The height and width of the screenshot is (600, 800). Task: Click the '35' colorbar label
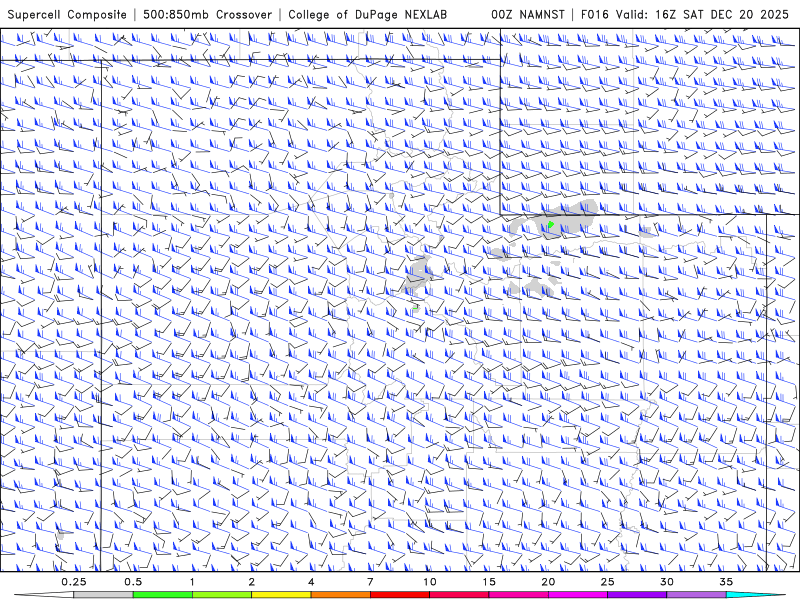(727, 582)
